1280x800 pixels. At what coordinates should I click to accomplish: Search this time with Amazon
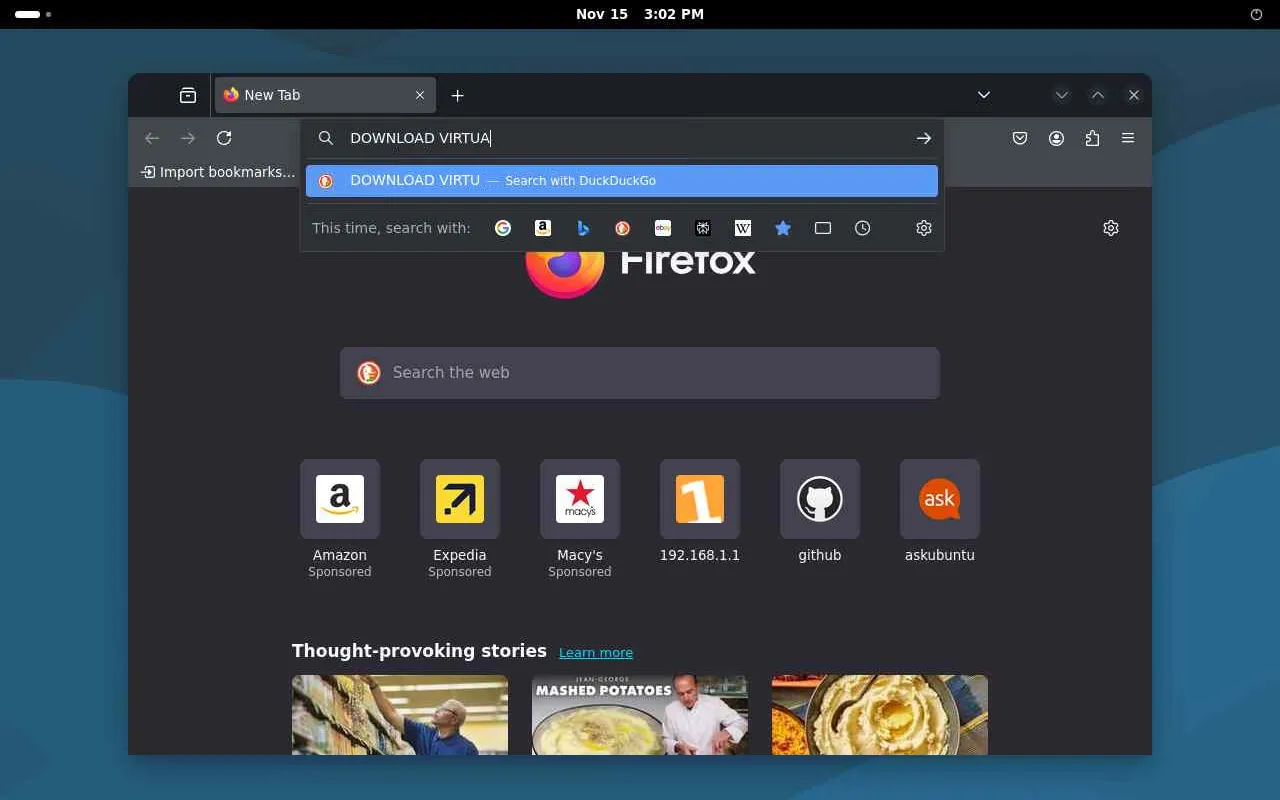[x=543, y=228]
